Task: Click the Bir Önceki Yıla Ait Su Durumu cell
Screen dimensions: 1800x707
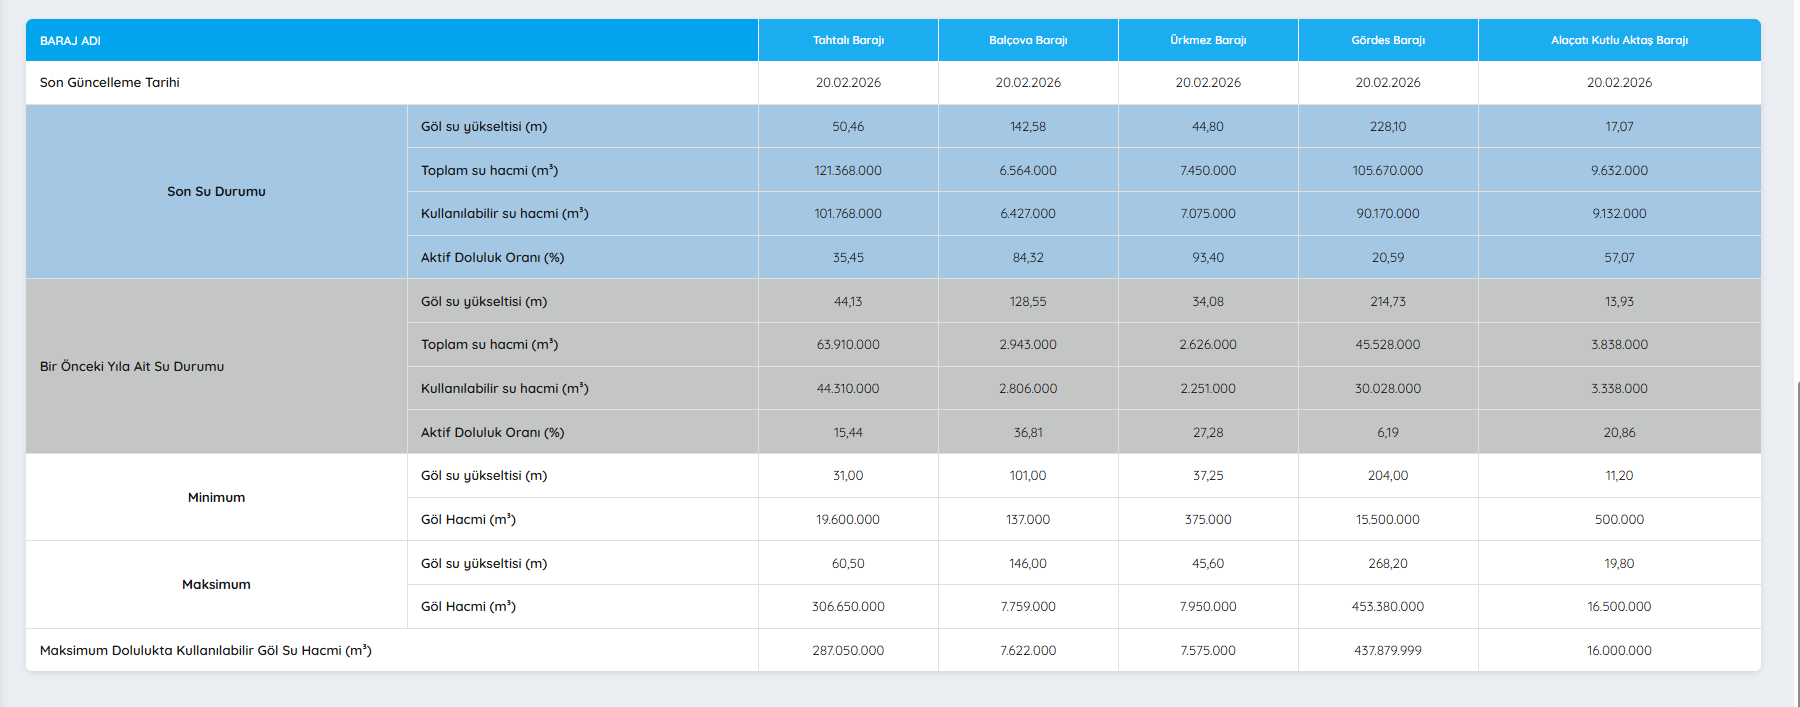Action: tap(132, 367)
